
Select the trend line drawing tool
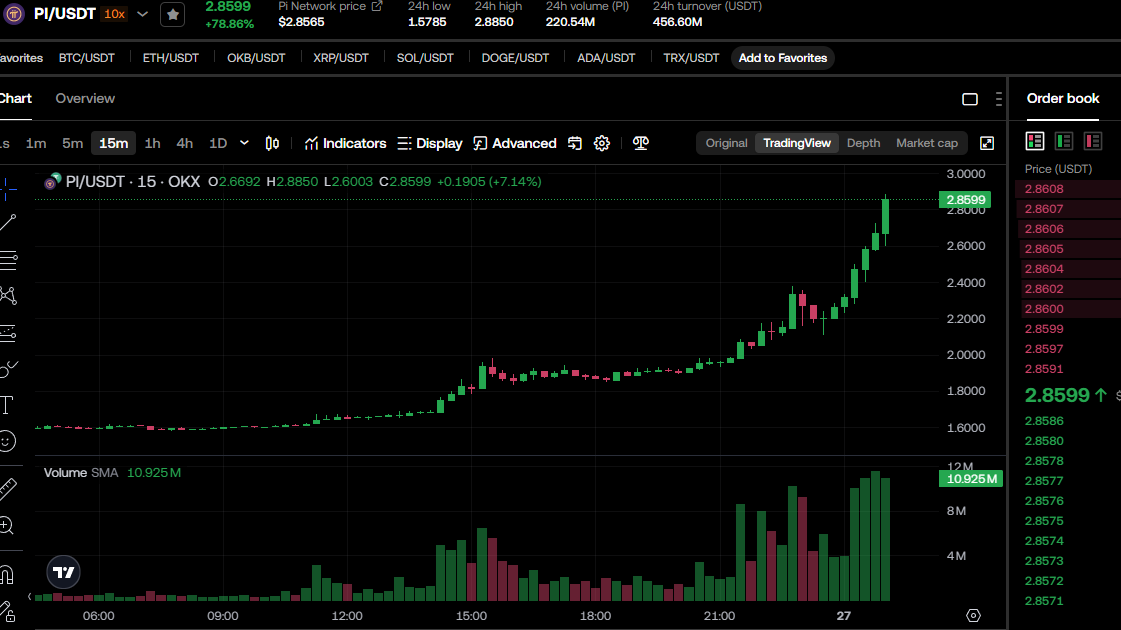pyautogui.click(x=8, y=222)
